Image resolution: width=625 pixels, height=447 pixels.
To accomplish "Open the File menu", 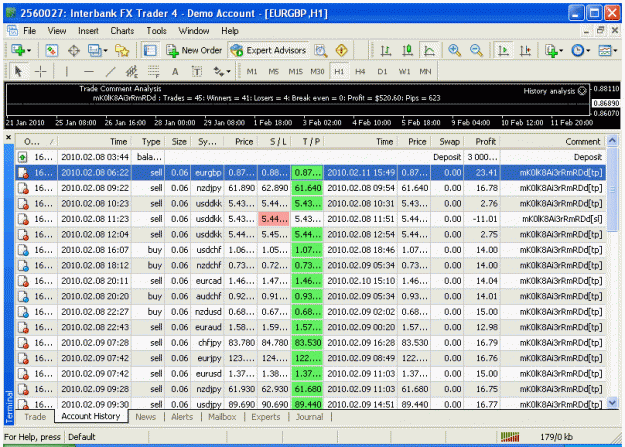I will pos(29,31).
